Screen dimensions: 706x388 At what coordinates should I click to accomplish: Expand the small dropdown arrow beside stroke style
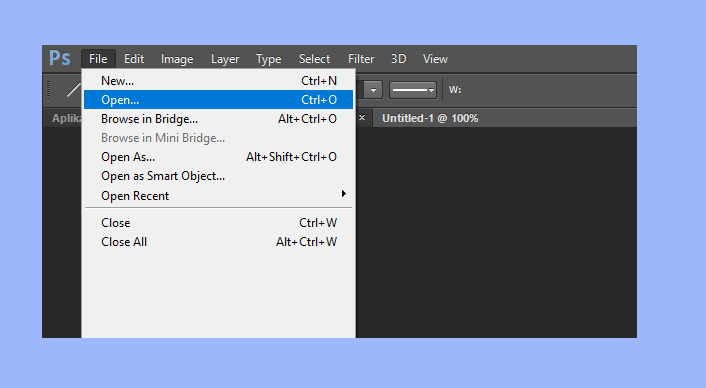point(373,90)
